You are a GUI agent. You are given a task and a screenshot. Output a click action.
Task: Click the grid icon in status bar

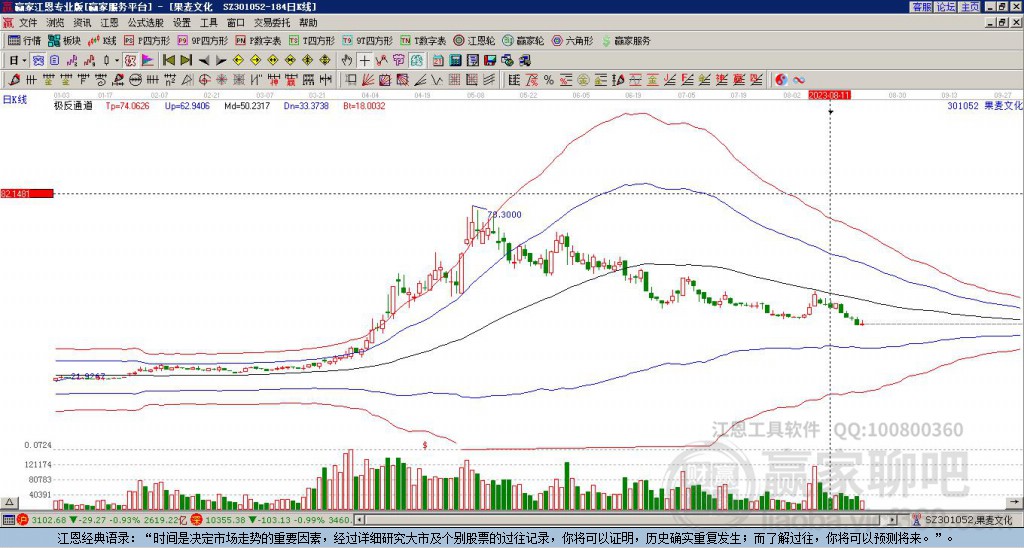pyautogui.click(x=8, y=520)
